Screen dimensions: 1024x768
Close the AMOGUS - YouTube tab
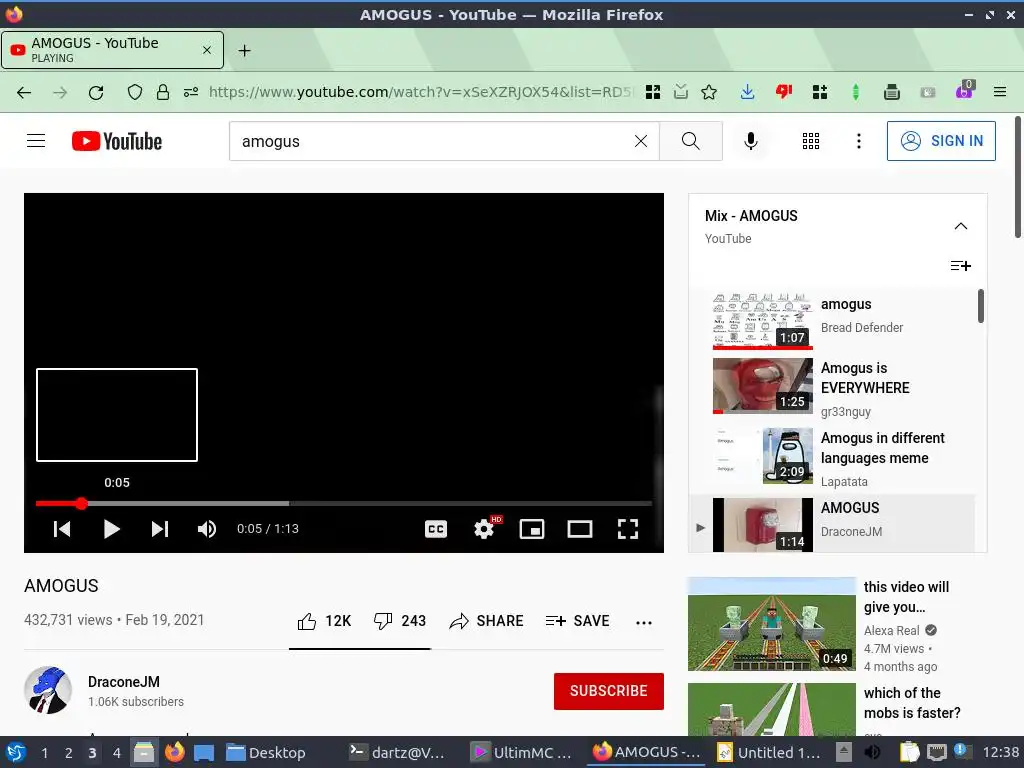pos(206,50)
